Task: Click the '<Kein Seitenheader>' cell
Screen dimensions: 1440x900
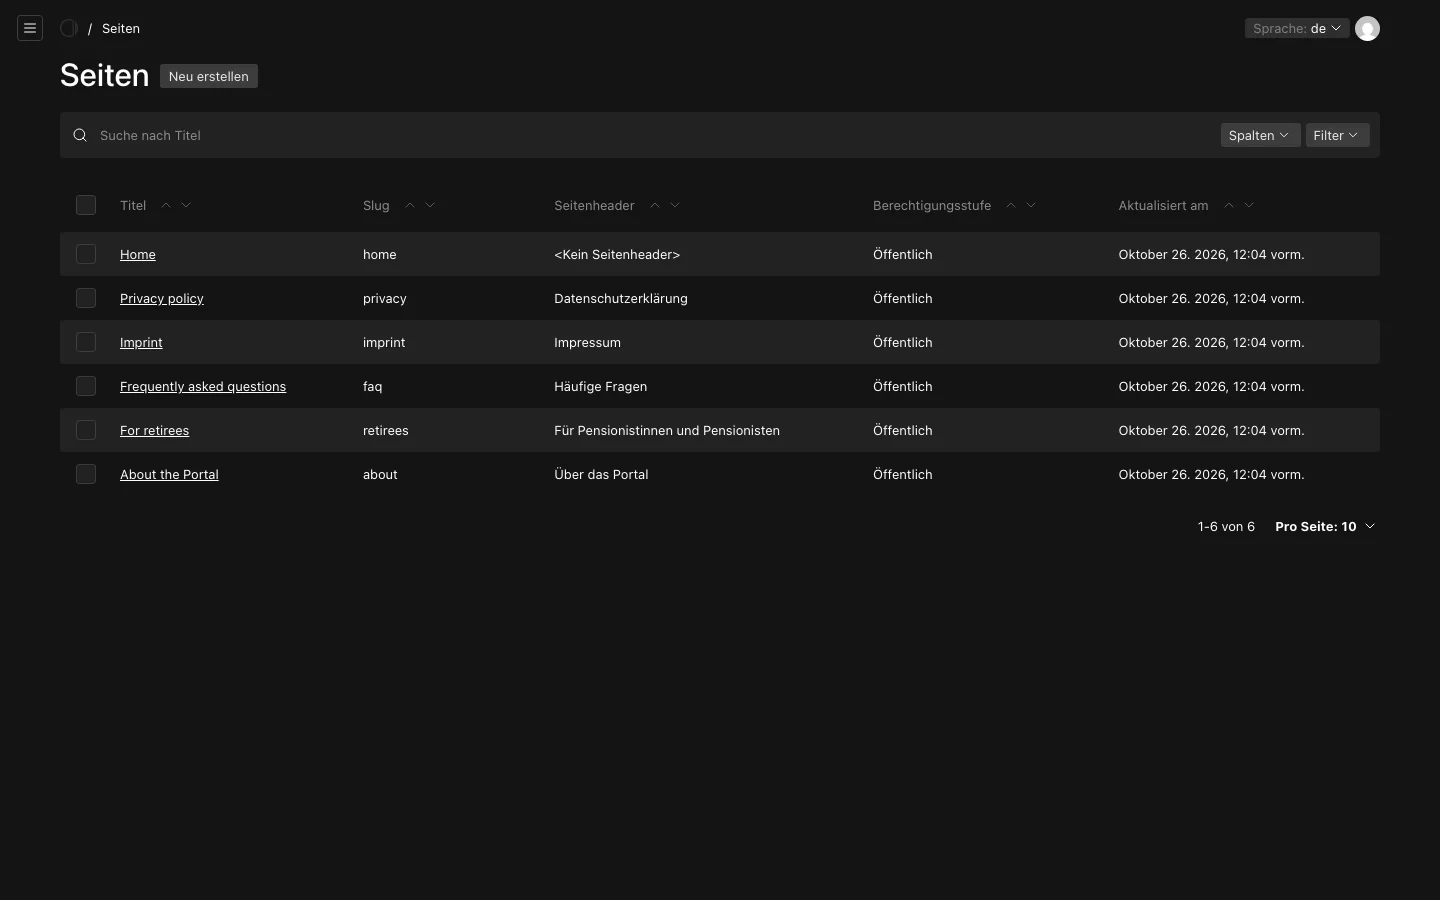Action: (617, 254)
